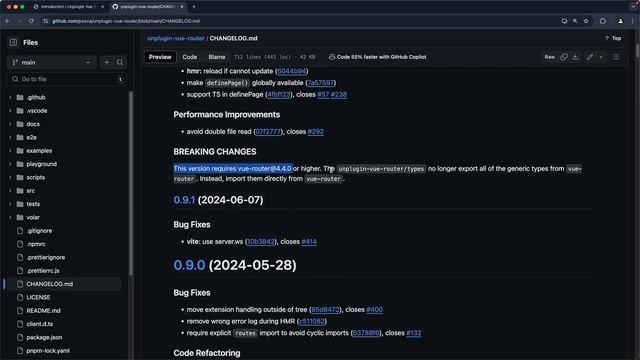The width and height of the screenshot is (640, 360).
Task: View the Raw file
Action: click(549, 57)
